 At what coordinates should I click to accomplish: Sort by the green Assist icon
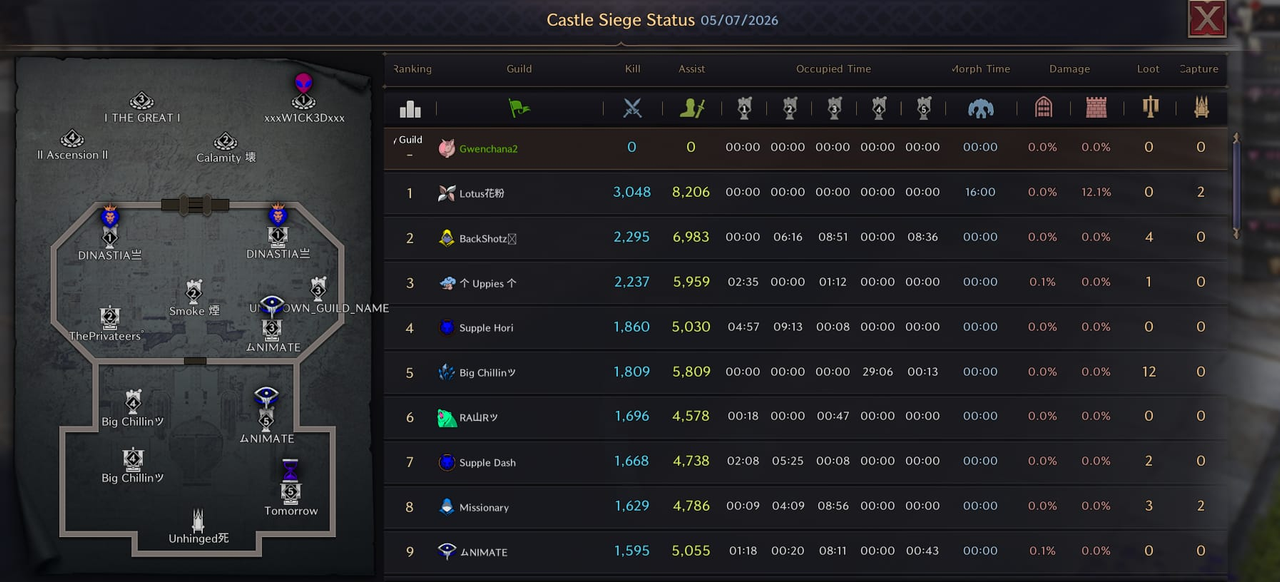pyautogui.click(x=692, y=108)
